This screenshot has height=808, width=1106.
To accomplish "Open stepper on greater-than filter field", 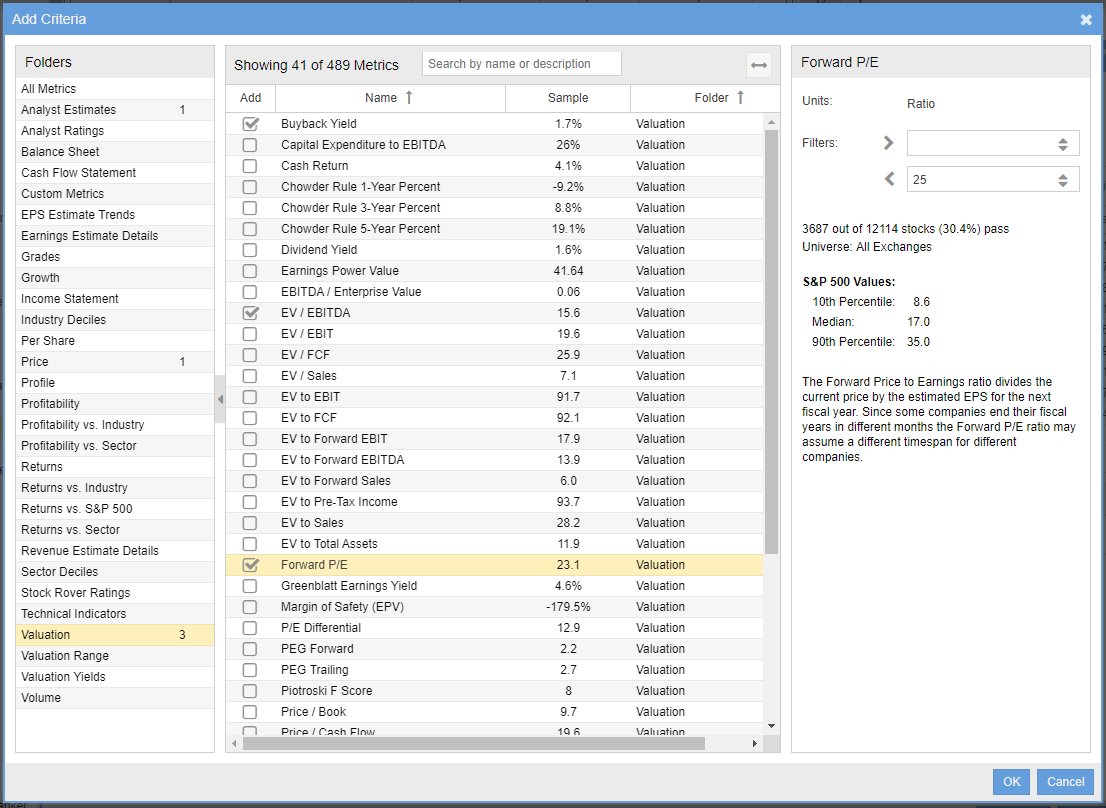I will click(x=1062, y=144).
